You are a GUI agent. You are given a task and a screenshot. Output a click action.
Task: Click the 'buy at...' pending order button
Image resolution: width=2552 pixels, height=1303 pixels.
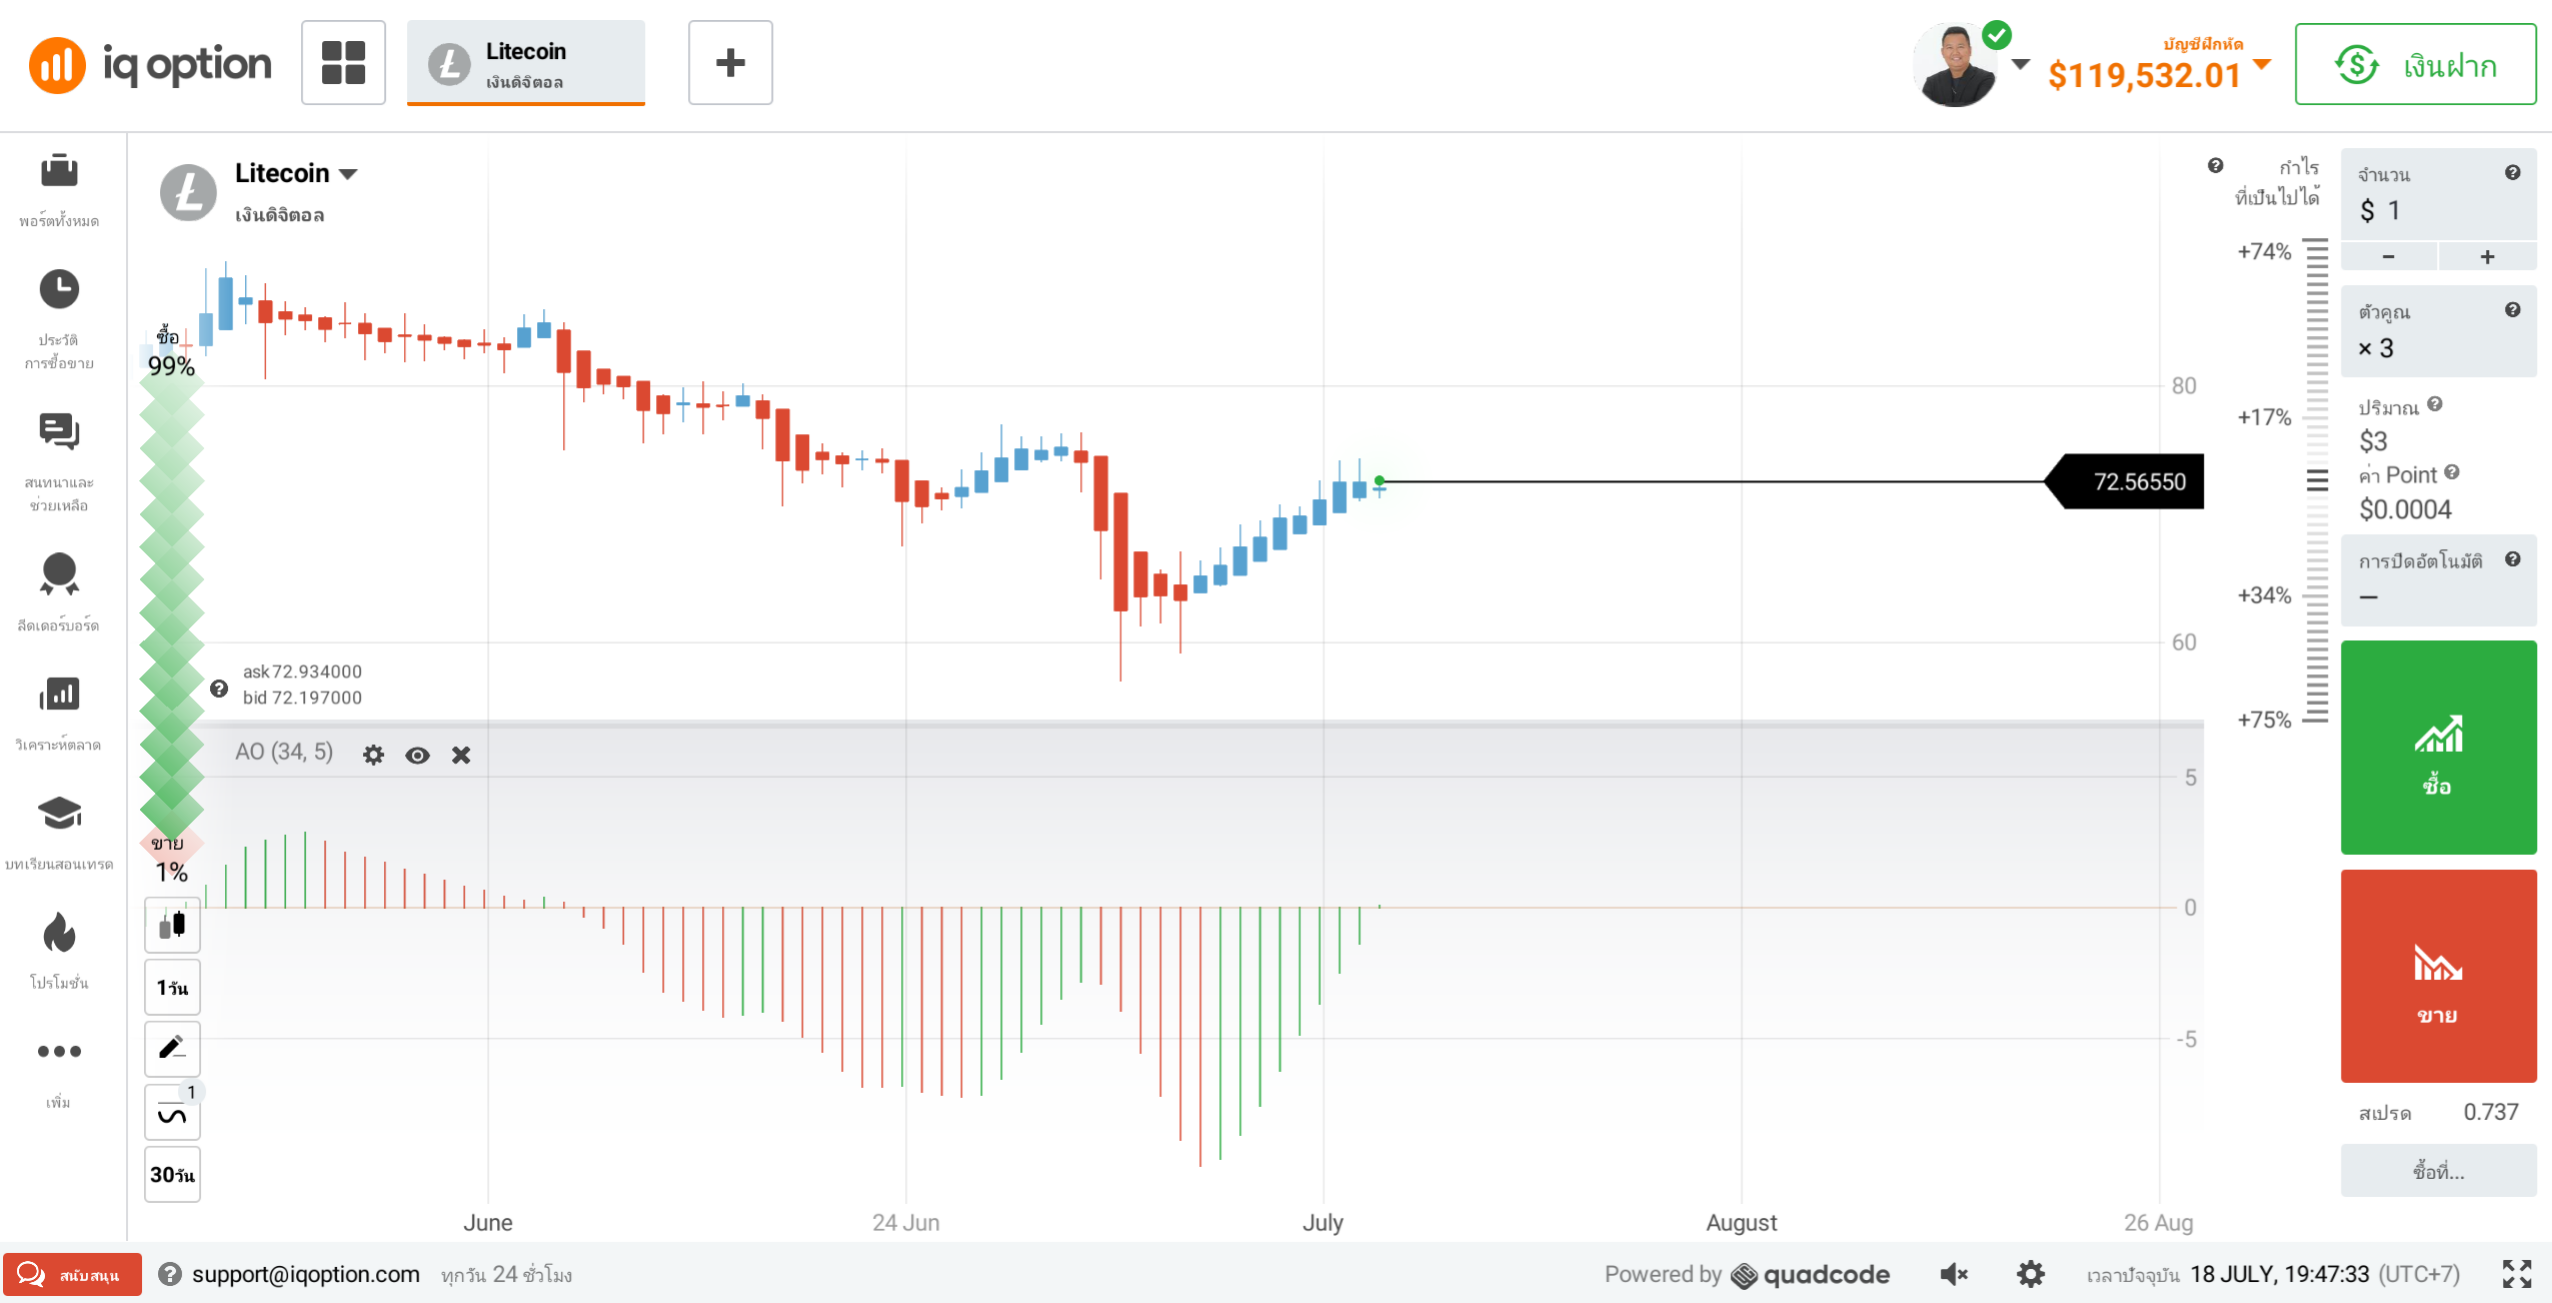click(x=2438, y=1170)
